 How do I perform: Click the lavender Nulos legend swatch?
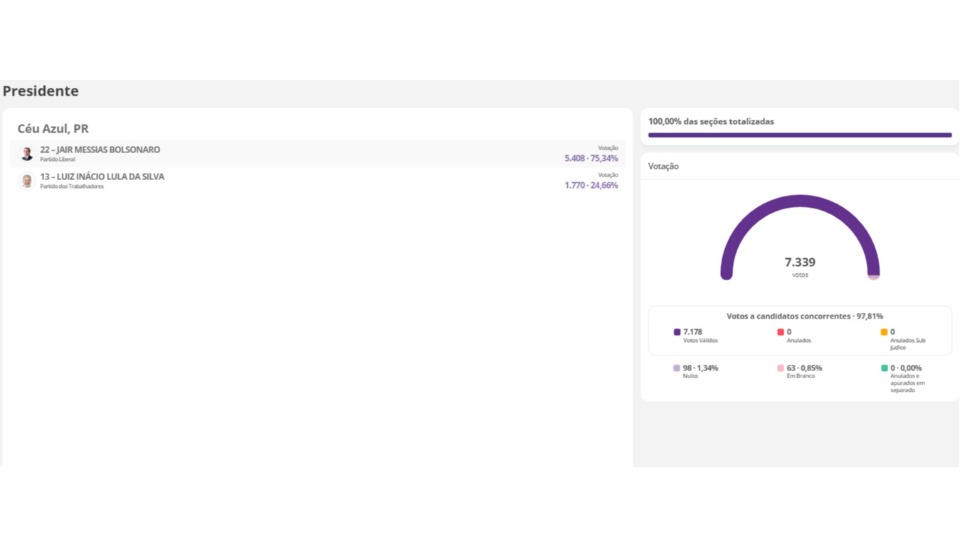tap(677, 368)
